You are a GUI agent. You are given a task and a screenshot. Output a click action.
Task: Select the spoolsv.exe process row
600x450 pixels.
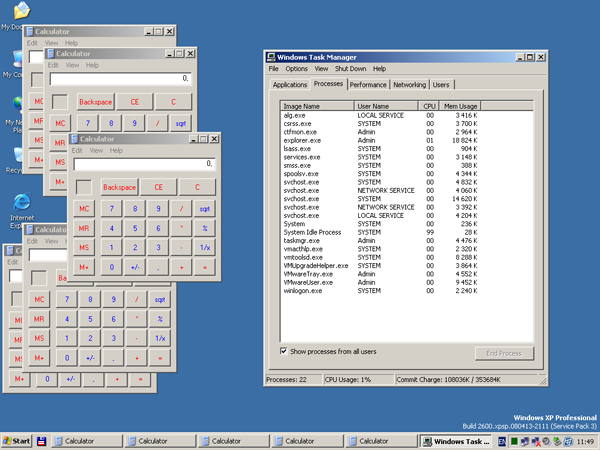[381, 174]
